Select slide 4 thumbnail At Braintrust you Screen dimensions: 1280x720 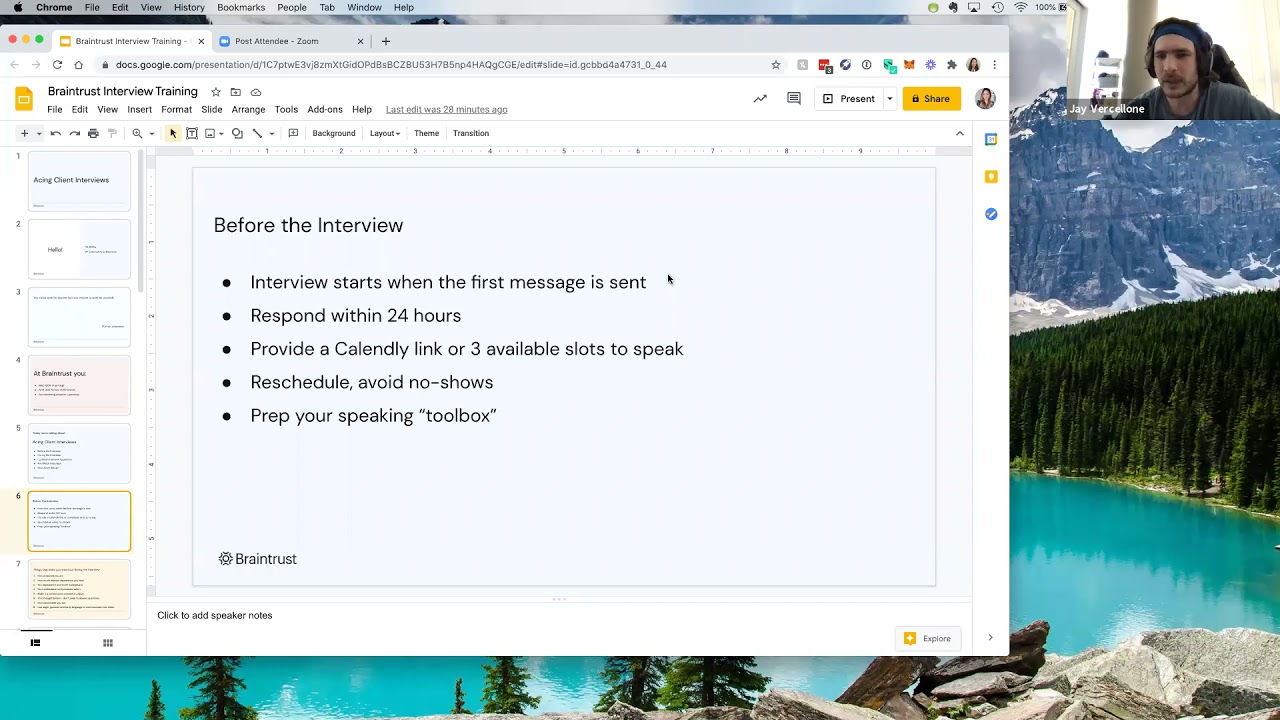pos(79,385)
